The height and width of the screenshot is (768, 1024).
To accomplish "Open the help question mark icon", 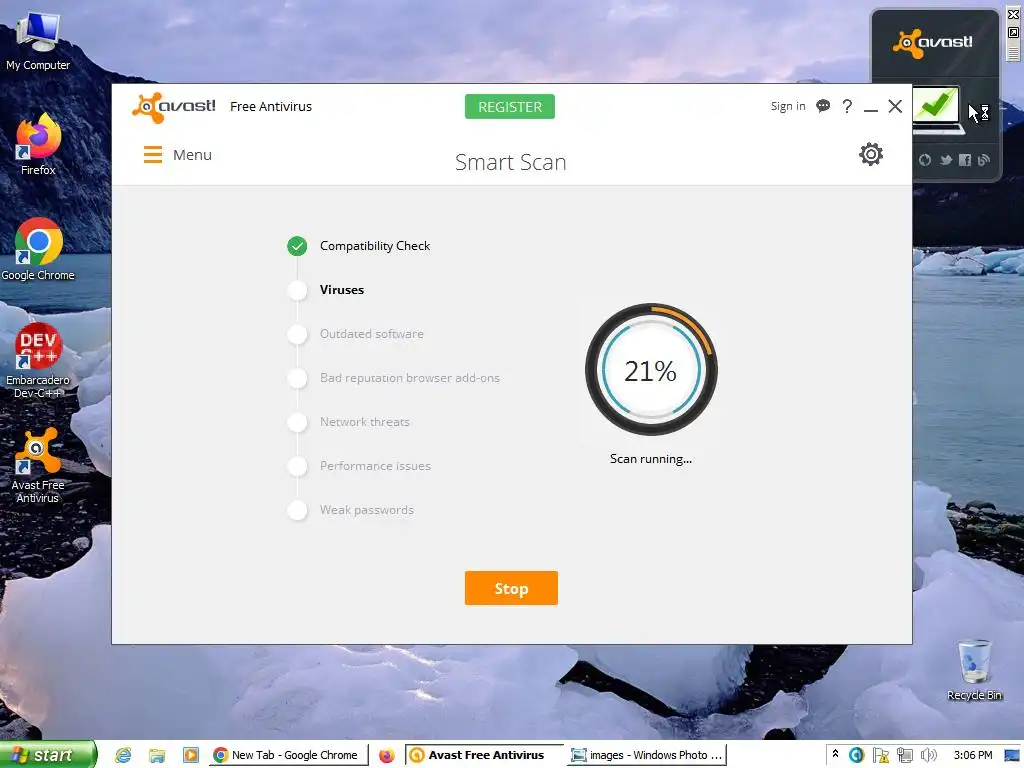I will (847, 106).
